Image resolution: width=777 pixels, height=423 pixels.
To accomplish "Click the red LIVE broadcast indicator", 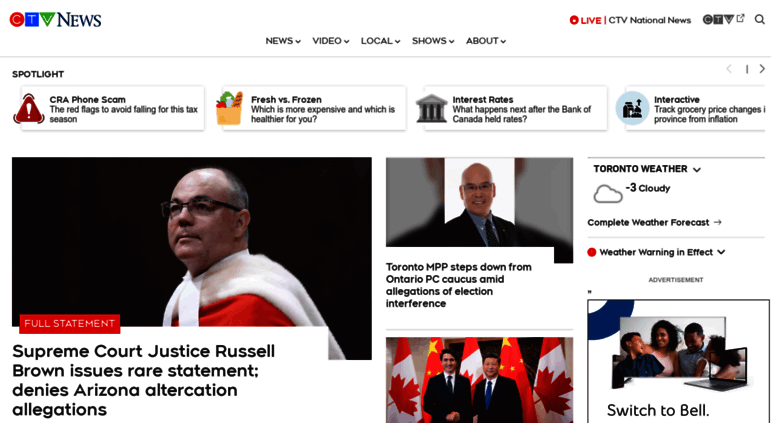I will point(585,20).
